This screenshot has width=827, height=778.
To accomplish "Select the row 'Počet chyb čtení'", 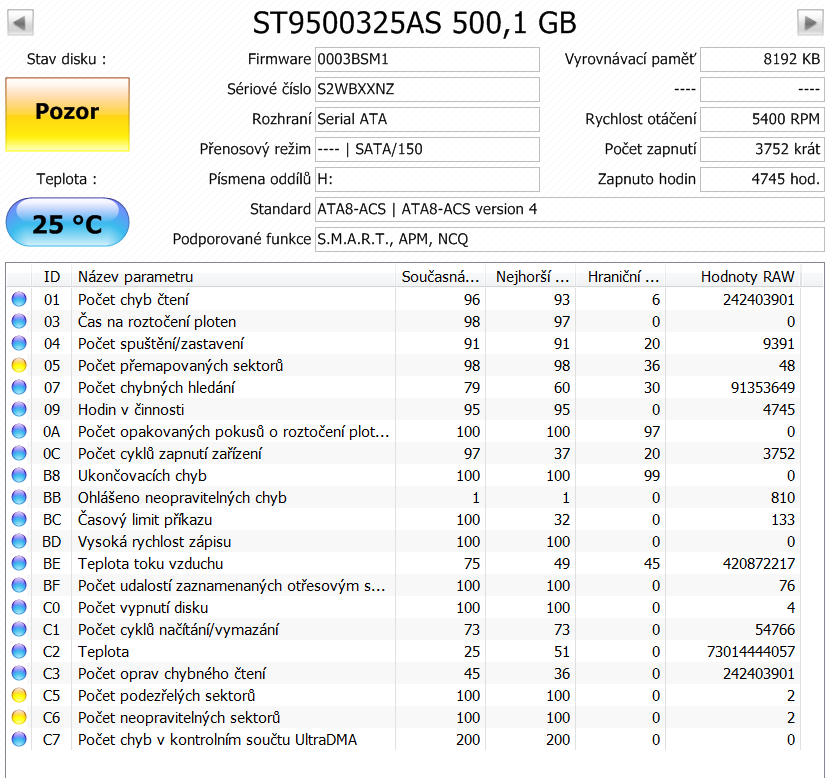I will [x=403, y=300].
